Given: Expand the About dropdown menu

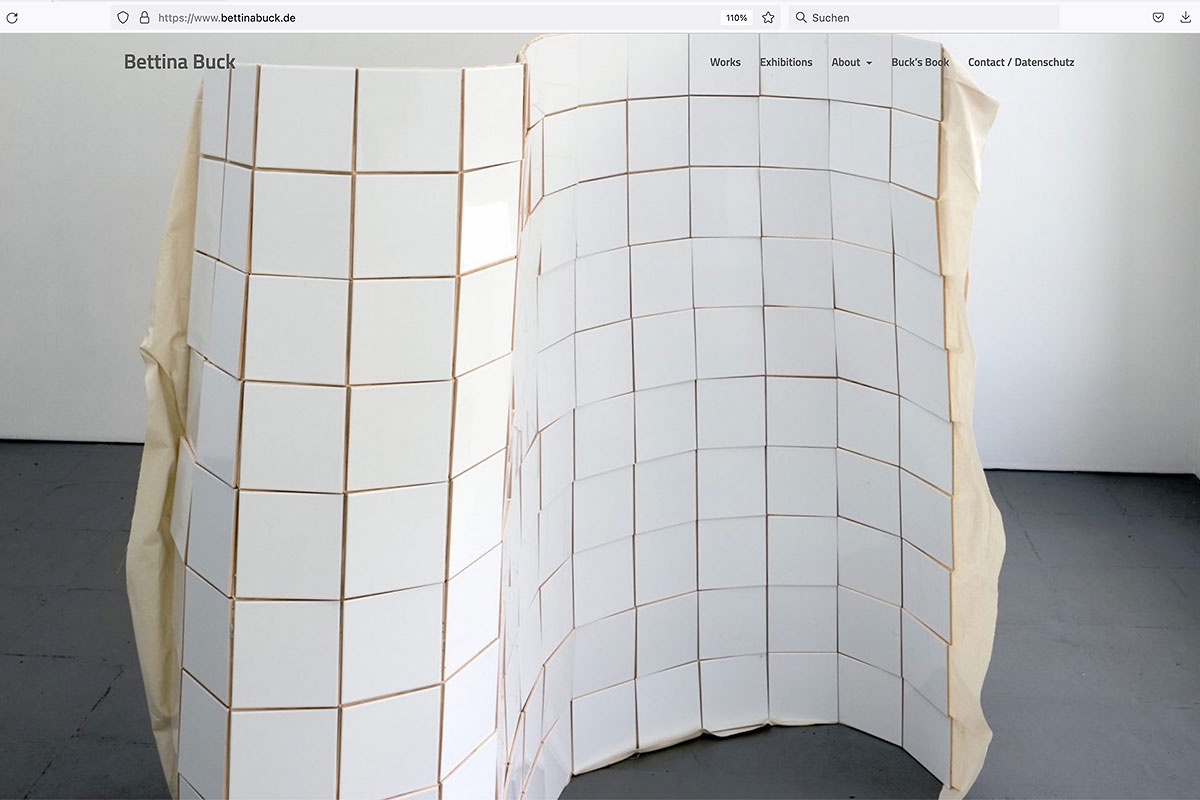Looking at the screenshot, I should (x=852, y=62).
